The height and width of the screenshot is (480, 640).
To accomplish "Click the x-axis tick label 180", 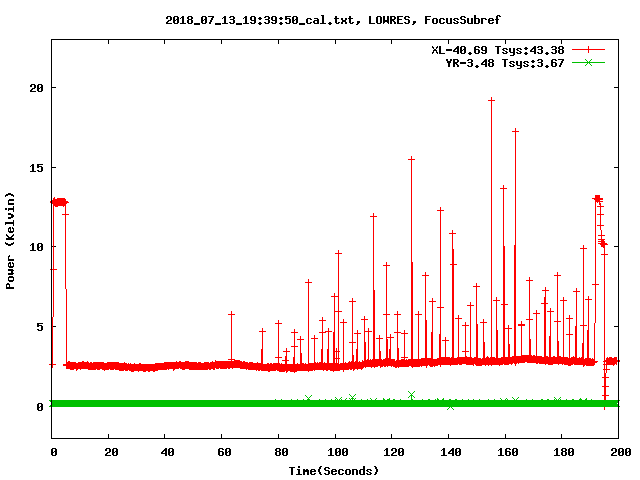I will 564,452.
